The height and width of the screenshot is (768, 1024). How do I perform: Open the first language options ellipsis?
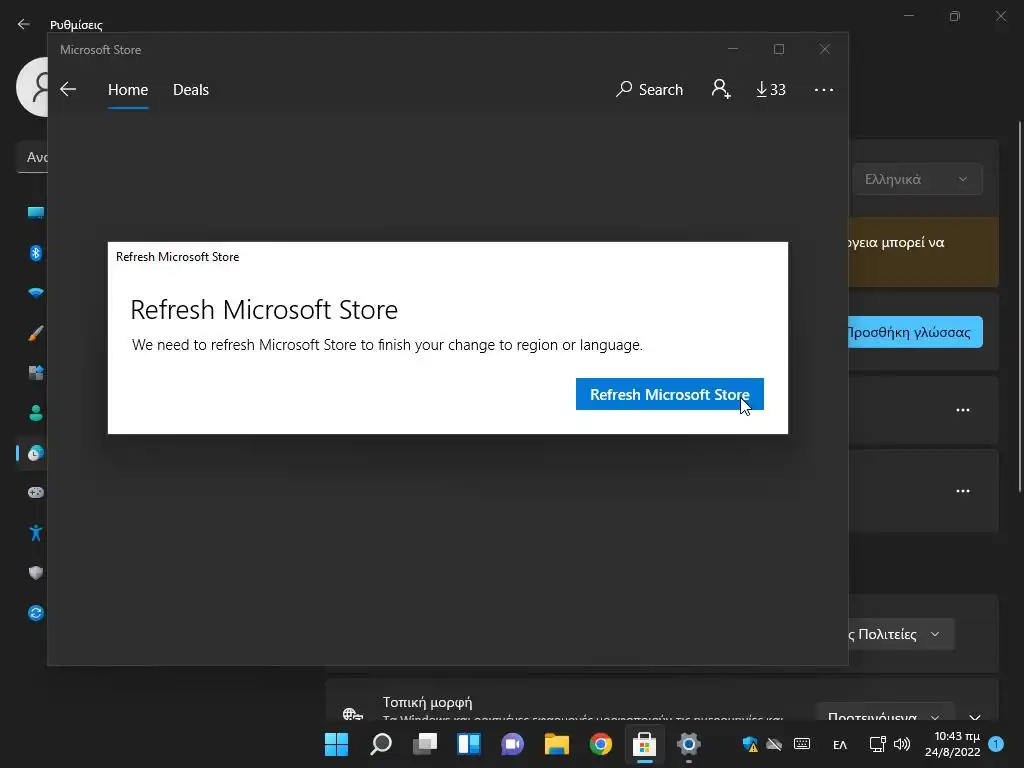click(x=963, y=410)
